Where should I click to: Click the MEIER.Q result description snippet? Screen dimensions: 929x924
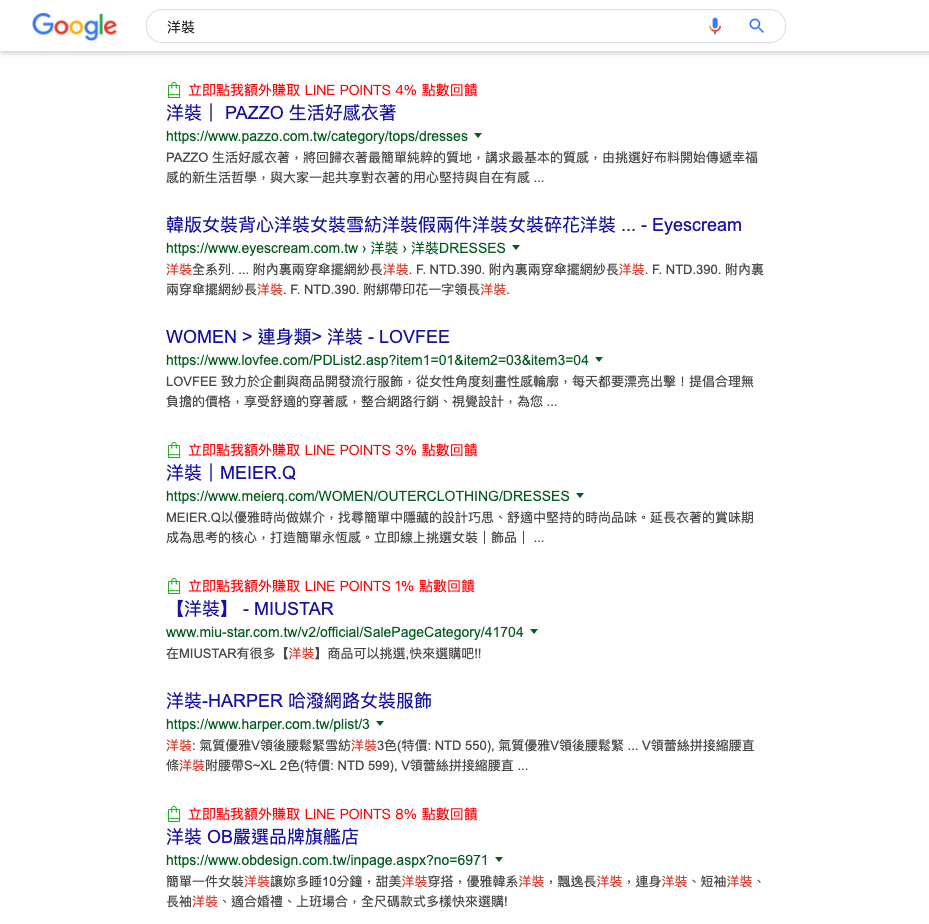pos(460,528)
